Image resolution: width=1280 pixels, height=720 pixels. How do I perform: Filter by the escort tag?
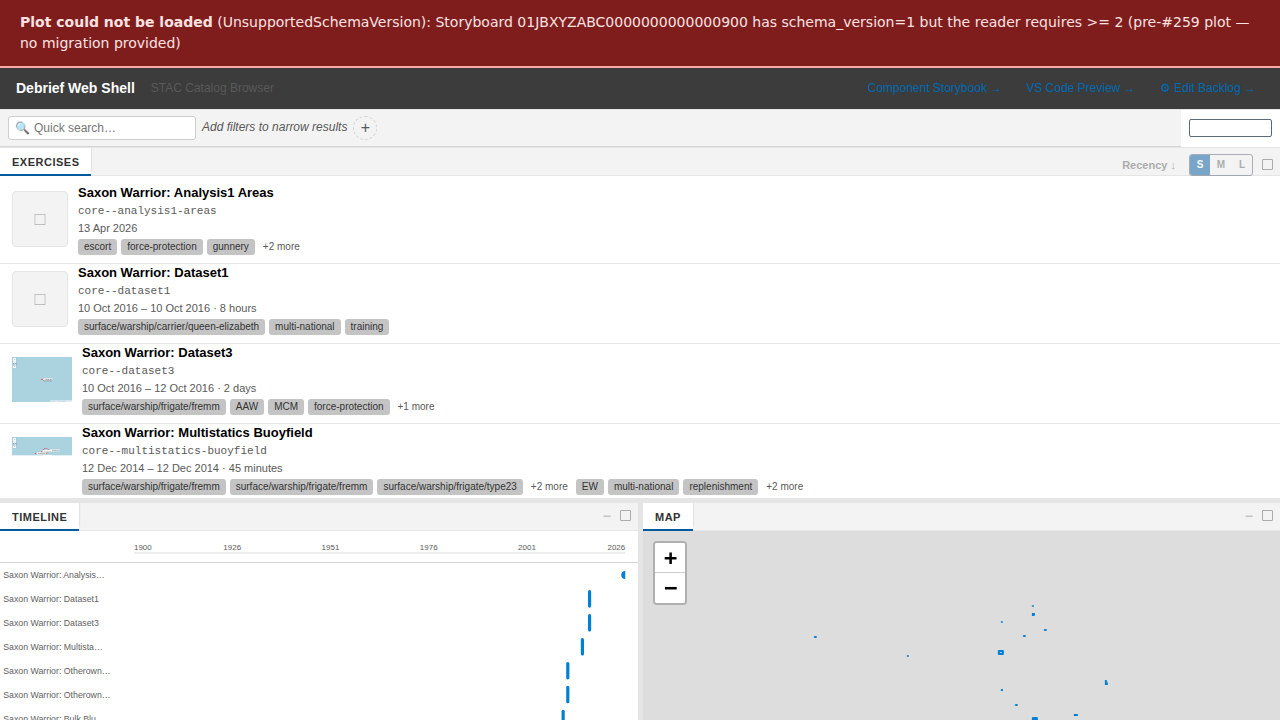pos(98,247)
